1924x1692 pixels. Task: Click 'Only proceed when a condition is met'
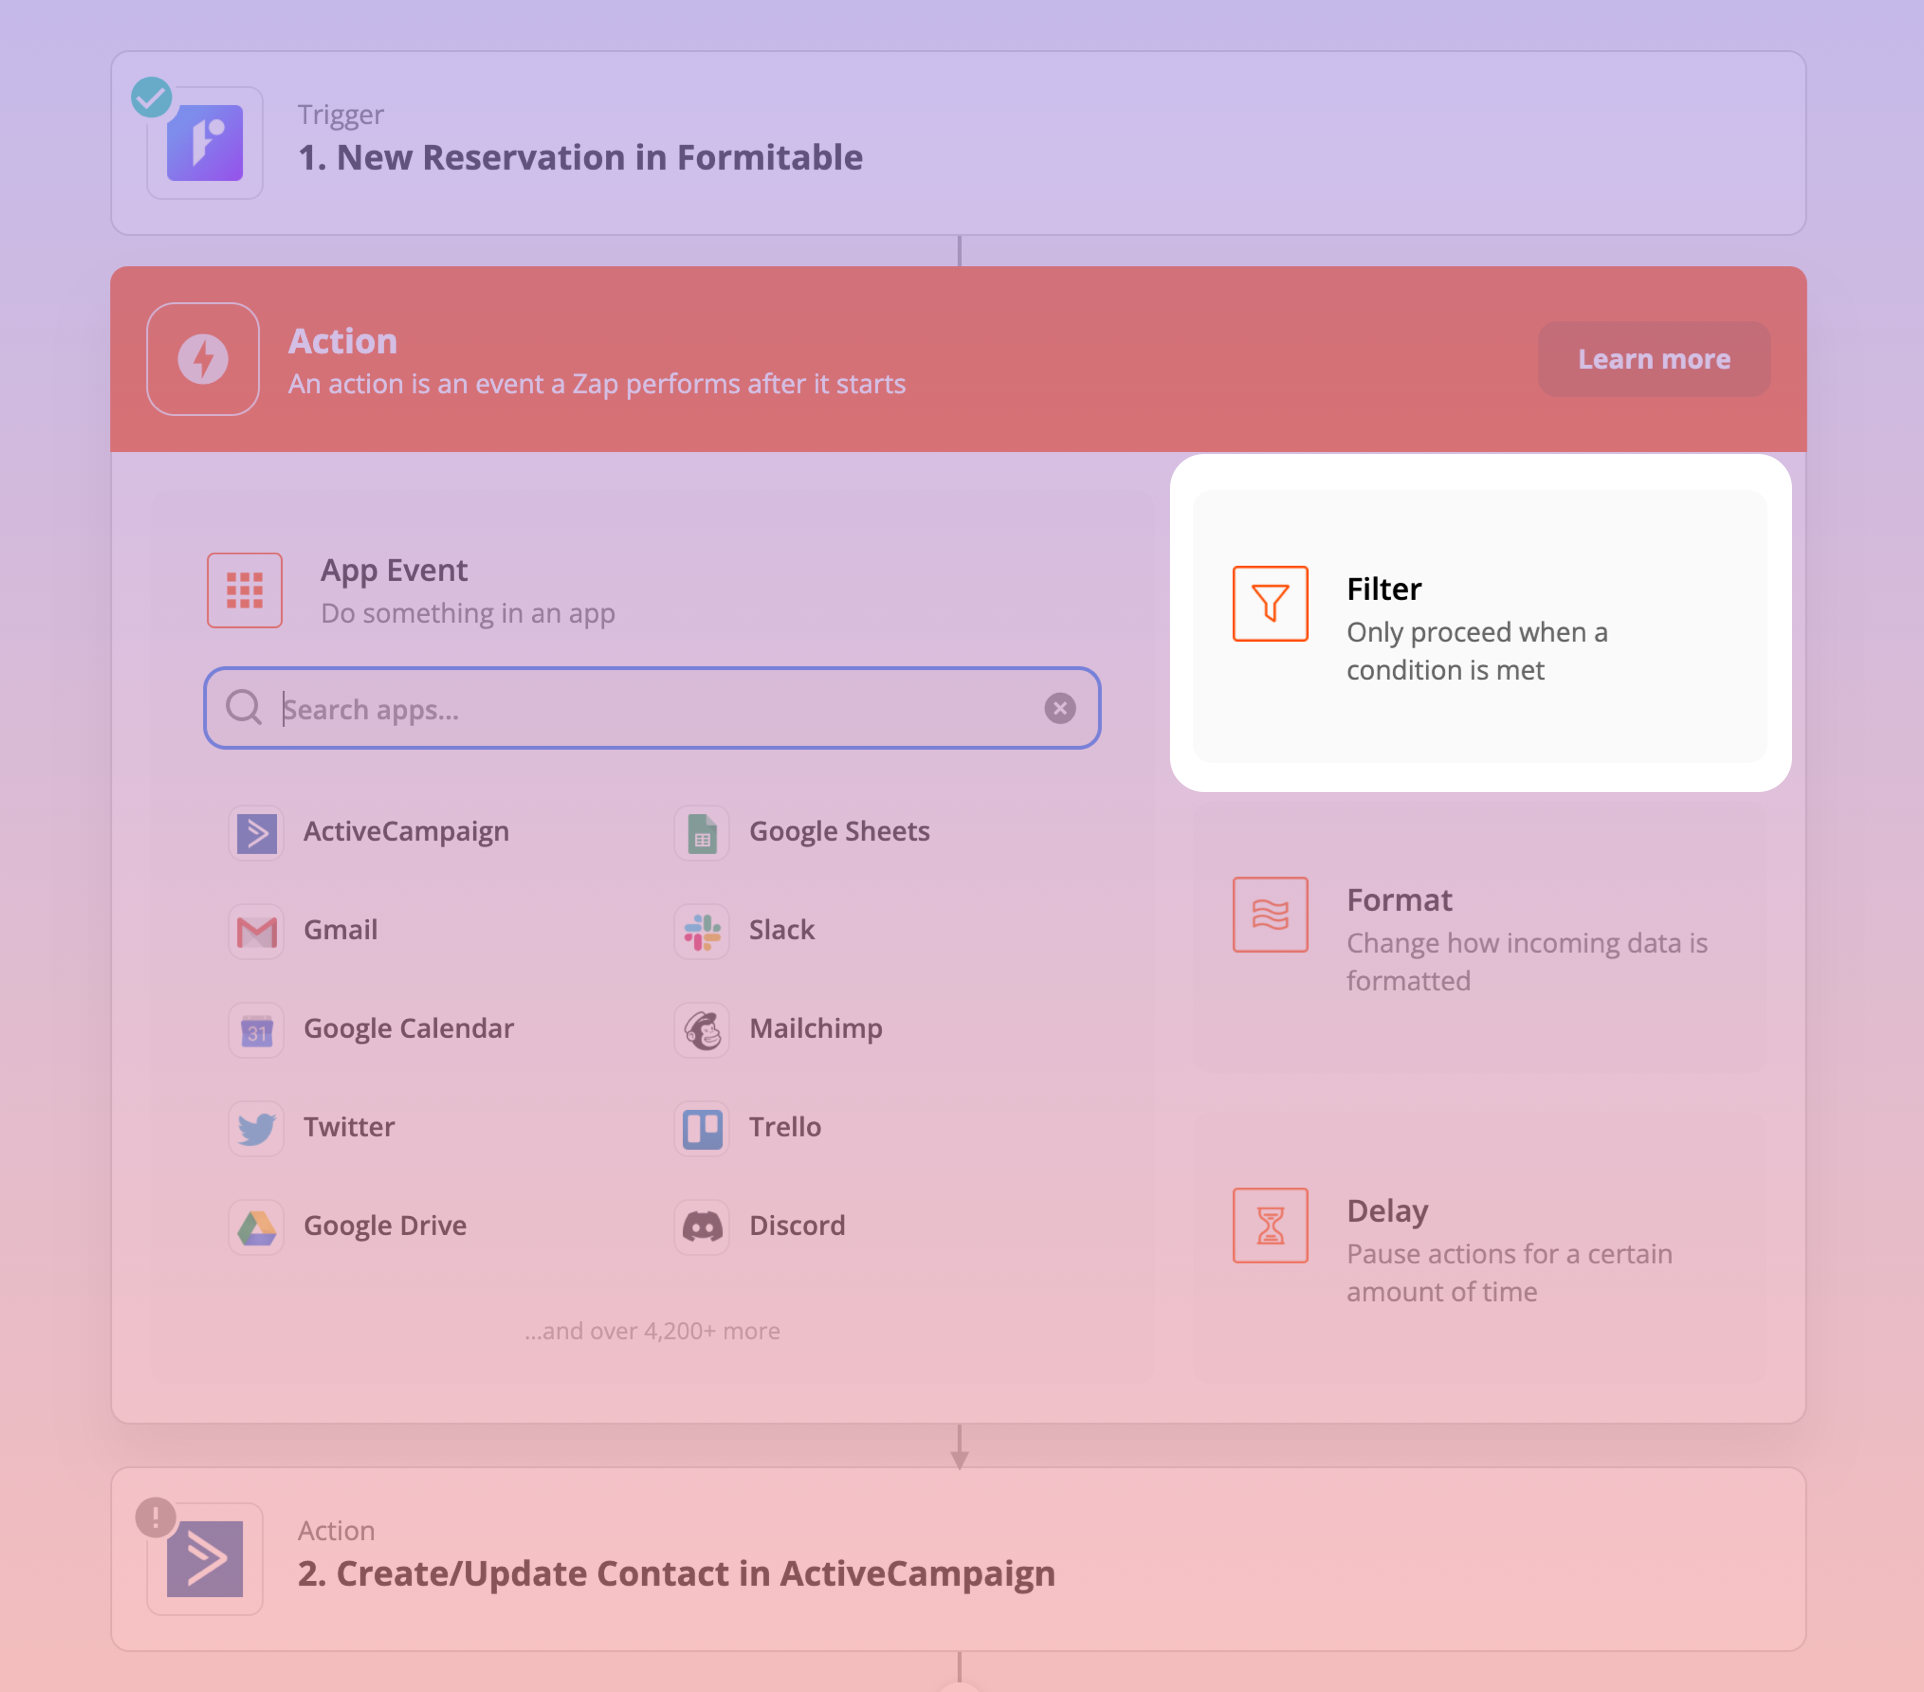[1477, 651]
